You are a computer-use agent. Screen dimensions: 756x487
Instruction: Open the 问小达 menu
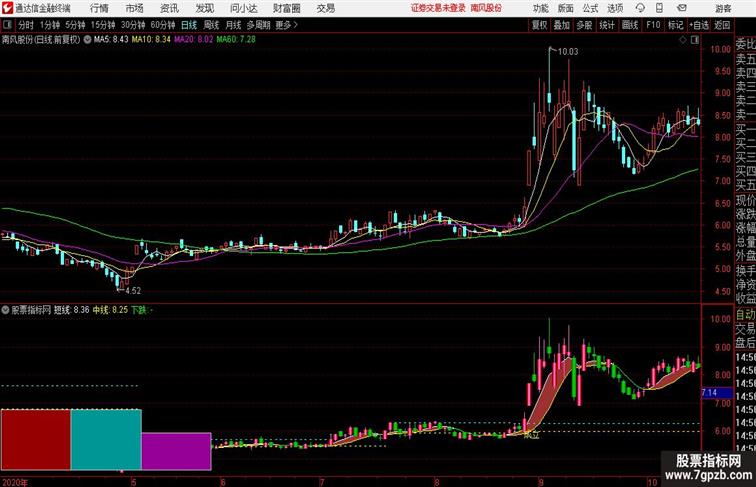click(243, 8)
